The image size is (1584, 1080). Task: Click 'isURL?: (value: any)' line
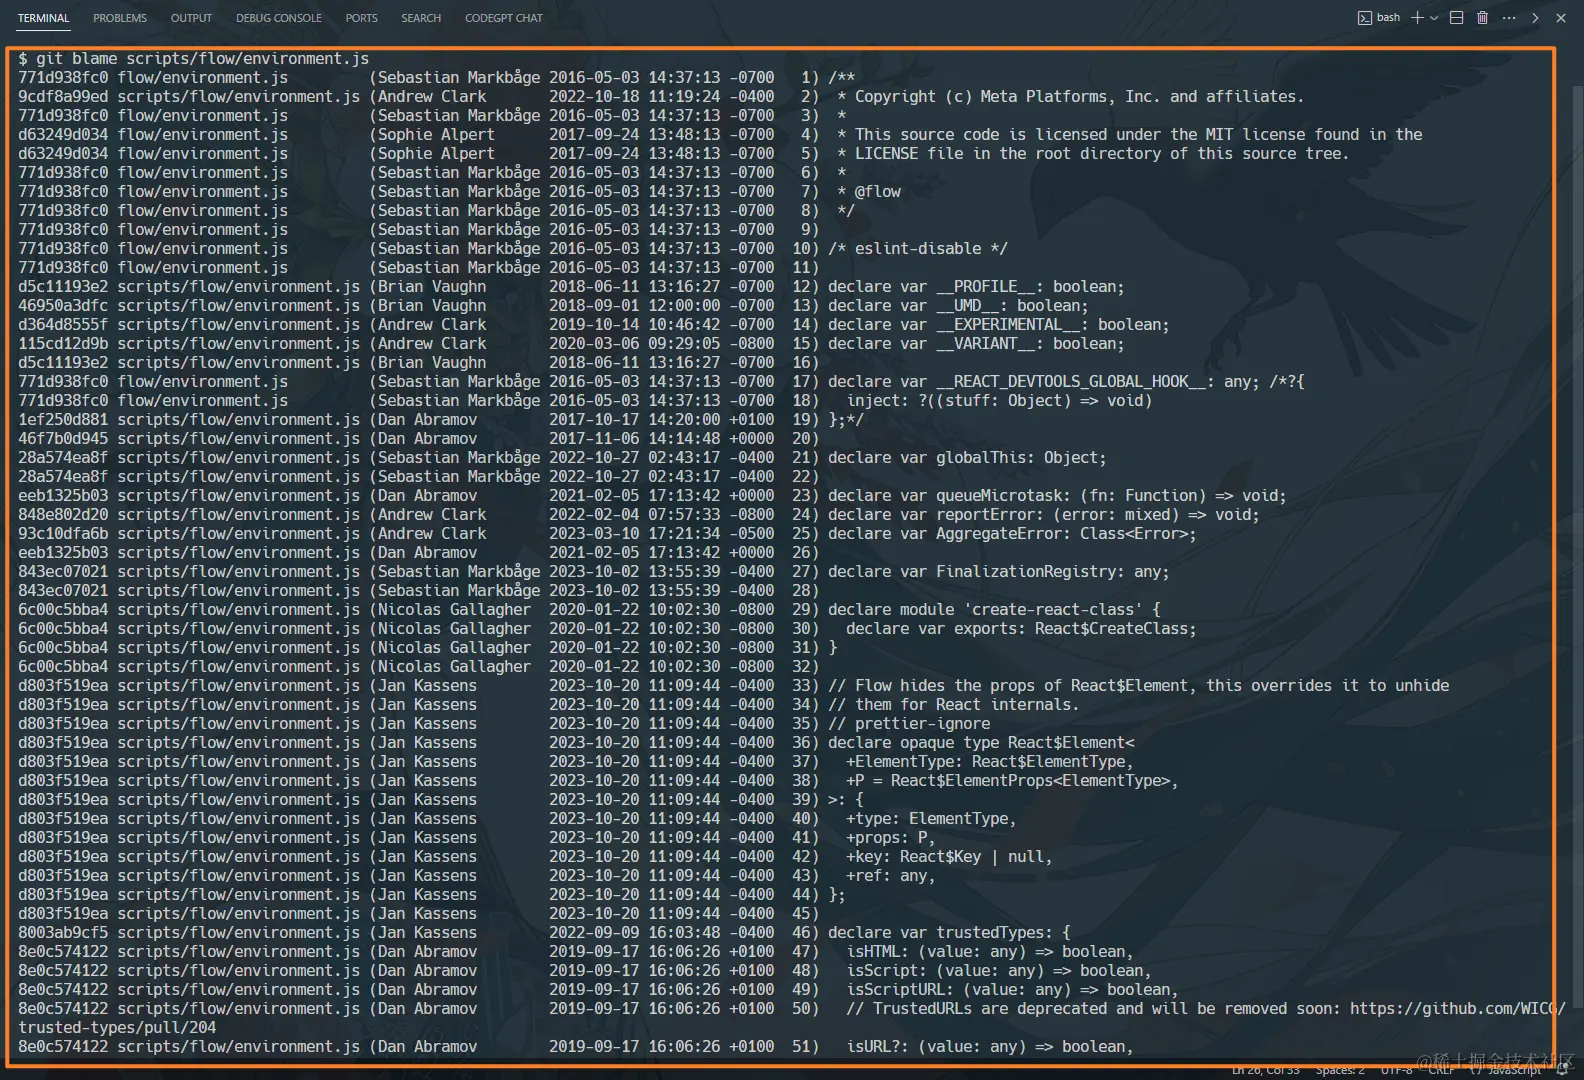click(990, 1047)
